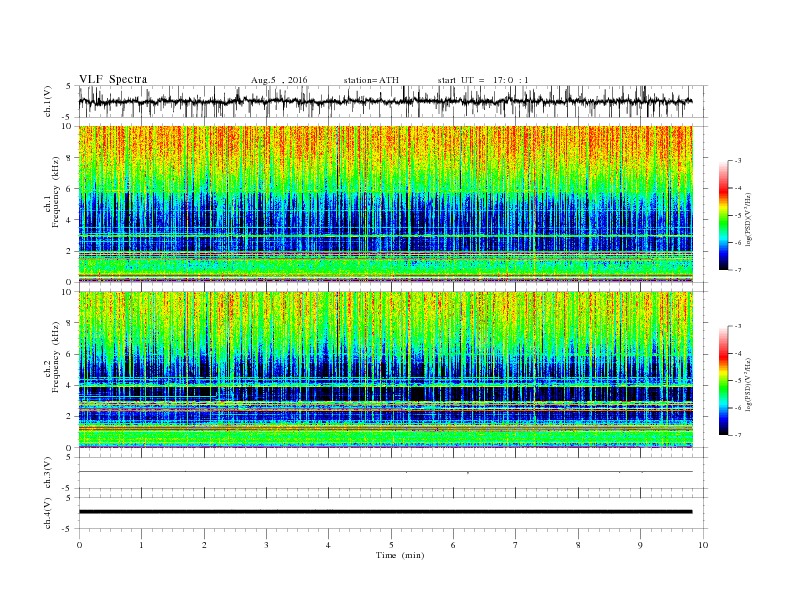The image size is (792, 612).
Task: Click time axis tick label "4"
Action: pyautogui.click(x=329, y=545)
